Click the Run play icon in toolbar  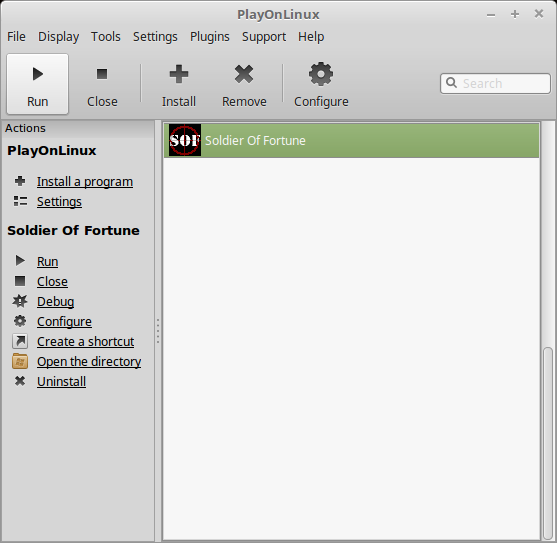[x=38, y=74]
